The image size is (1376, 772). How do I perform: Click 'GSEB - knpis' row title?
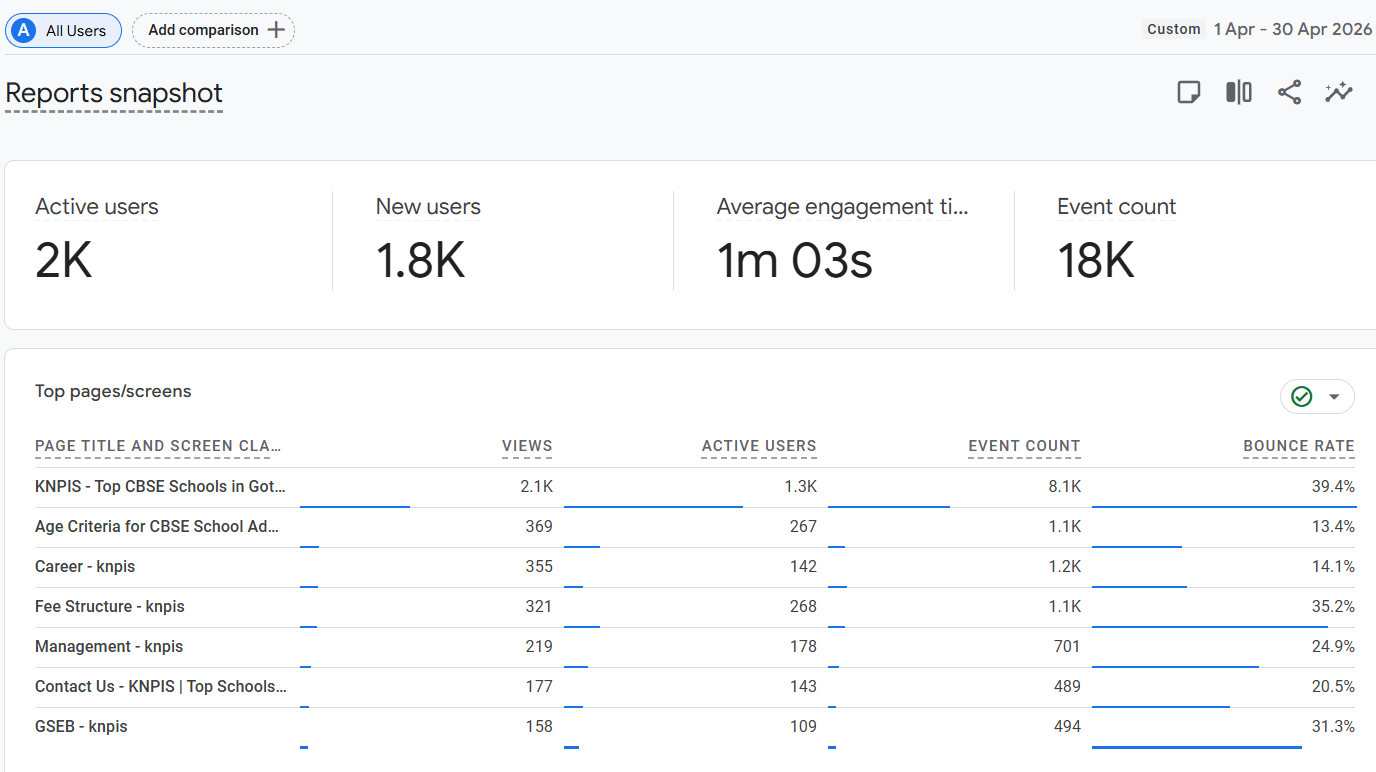pos(81,726)
